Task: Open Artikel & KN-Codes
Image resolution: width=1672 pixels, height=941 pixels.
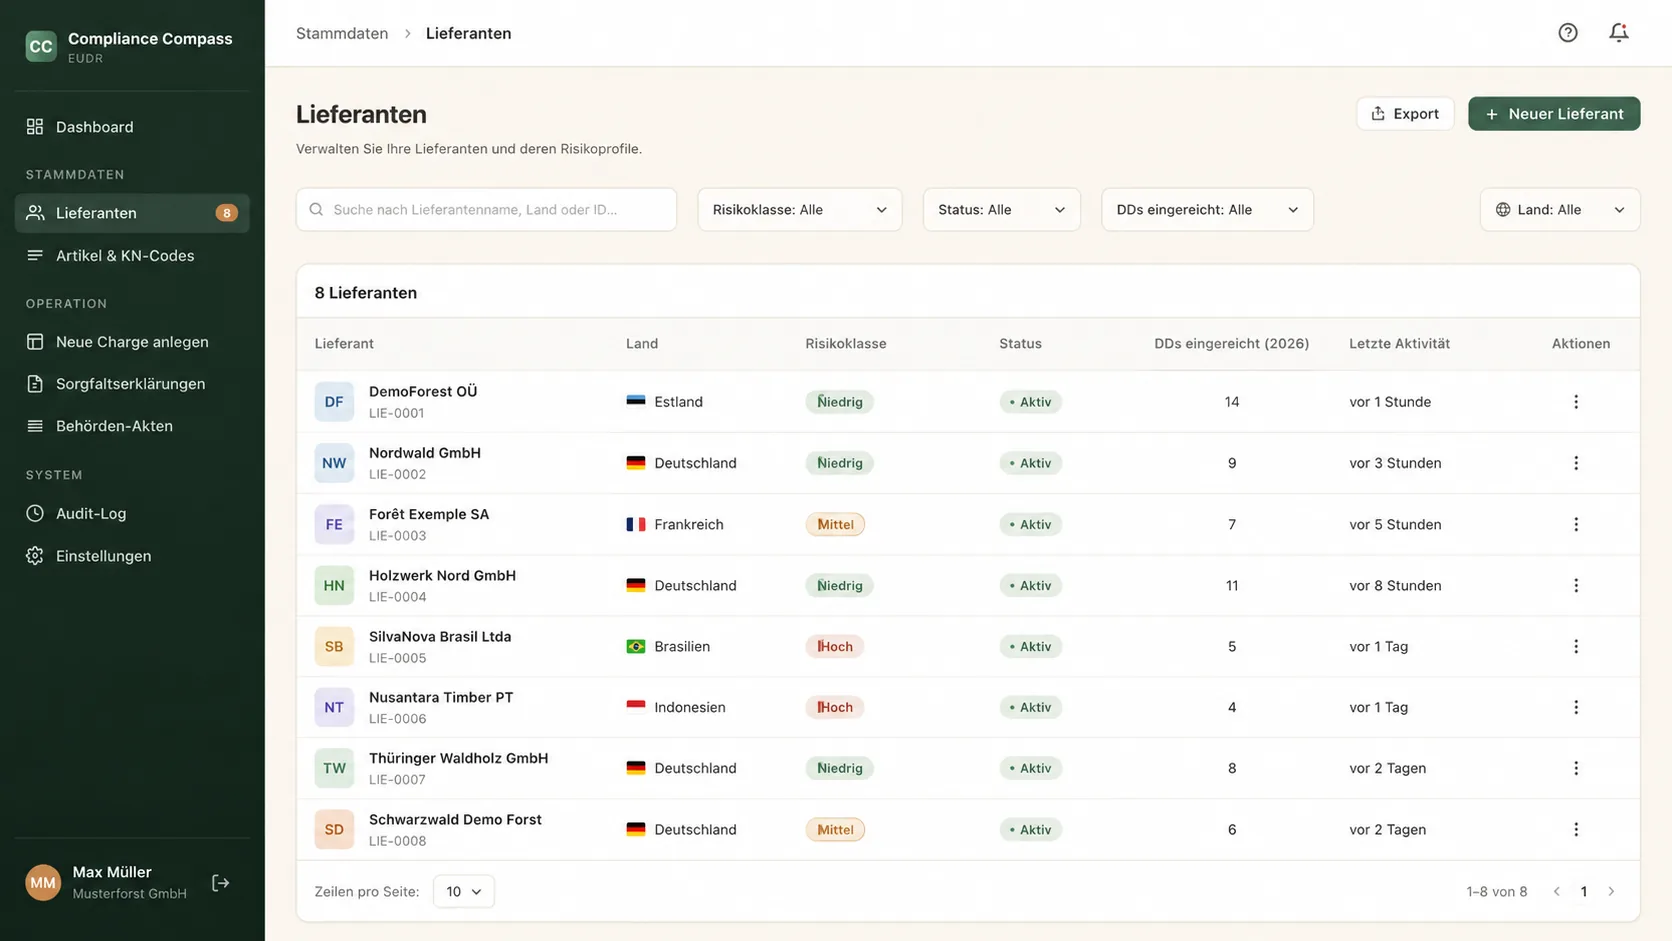Action: [x=132, y=256]
